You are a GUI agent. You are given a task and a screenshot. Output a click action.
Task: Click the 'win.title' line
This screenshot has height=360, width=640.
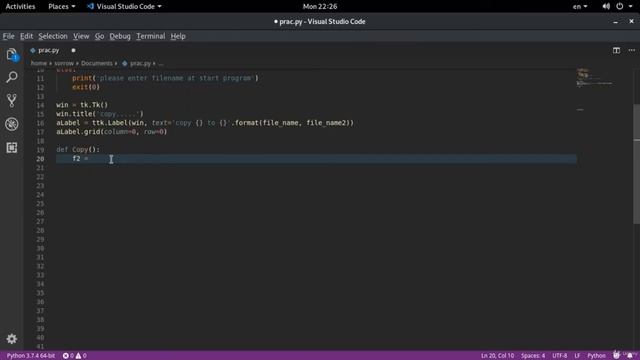[100, 114]
